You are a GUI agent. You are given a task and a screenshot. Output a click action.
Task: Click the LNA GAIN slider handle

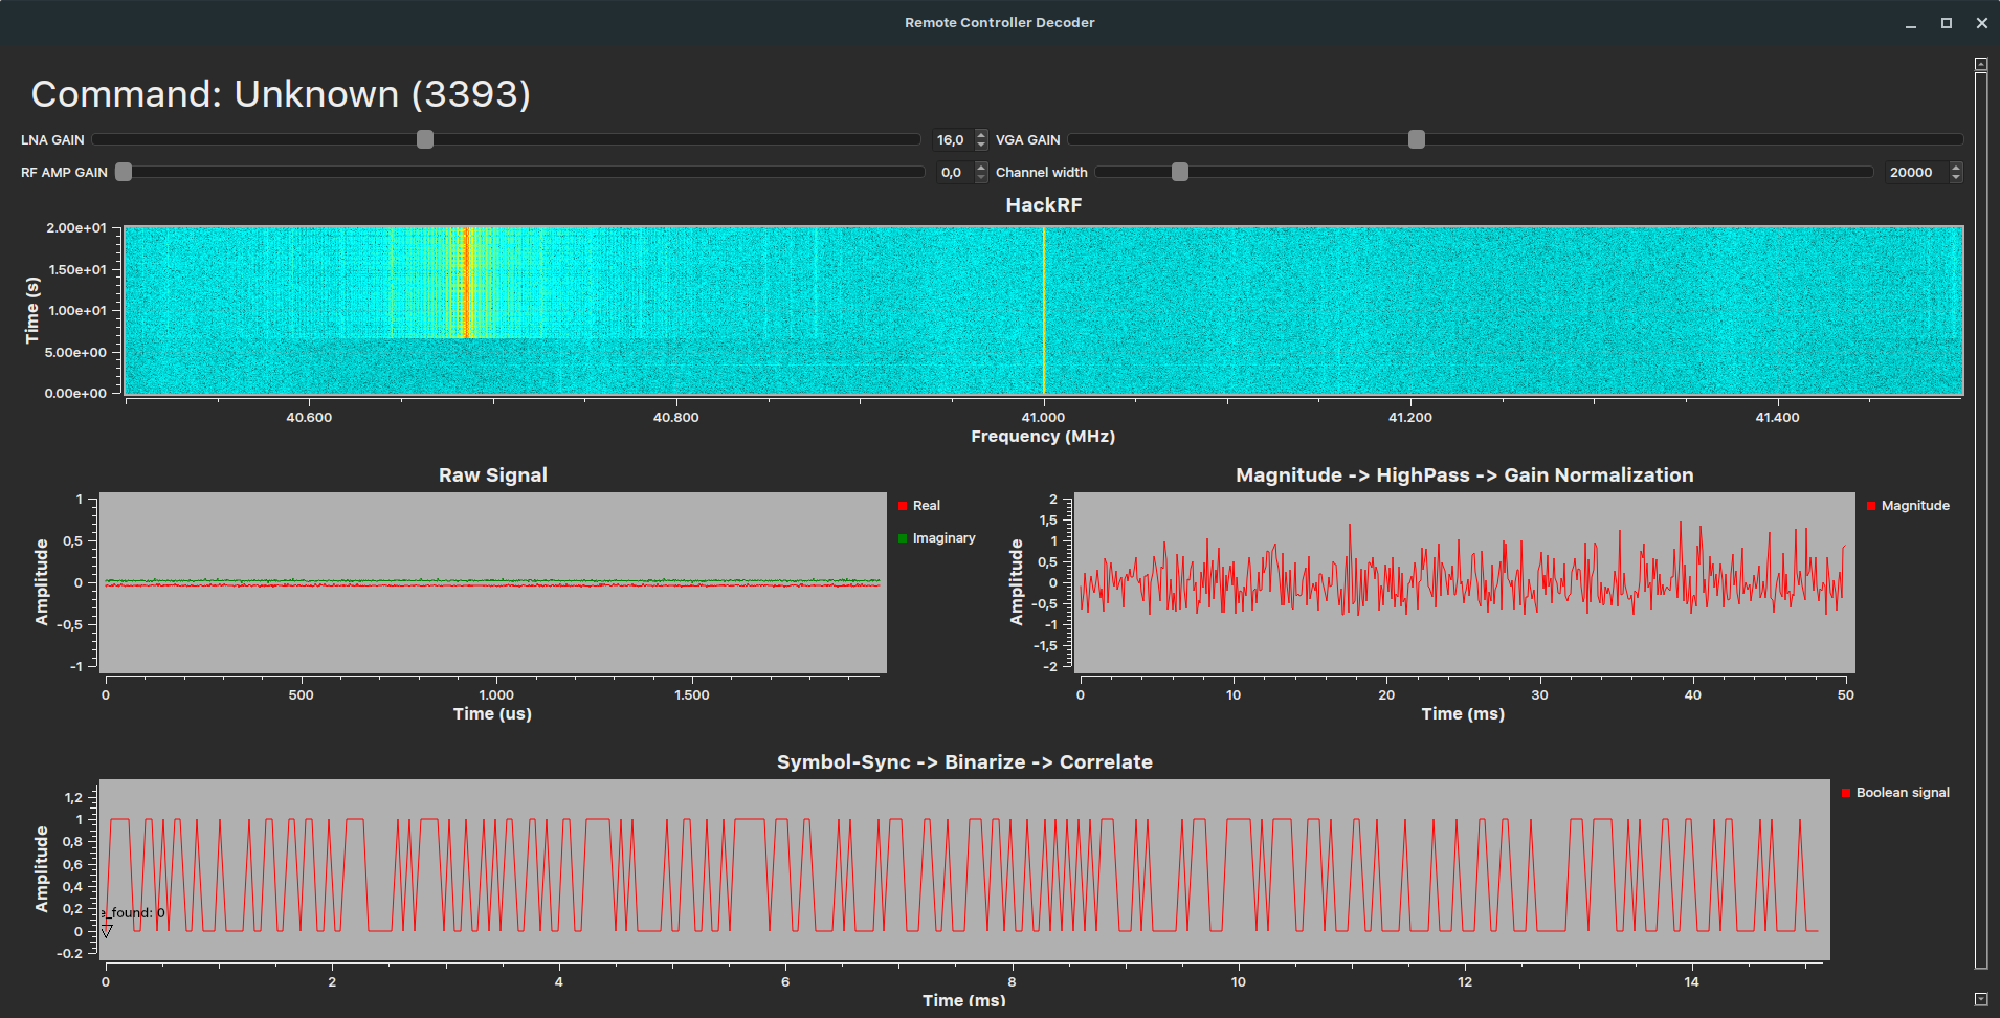(425, 140)
